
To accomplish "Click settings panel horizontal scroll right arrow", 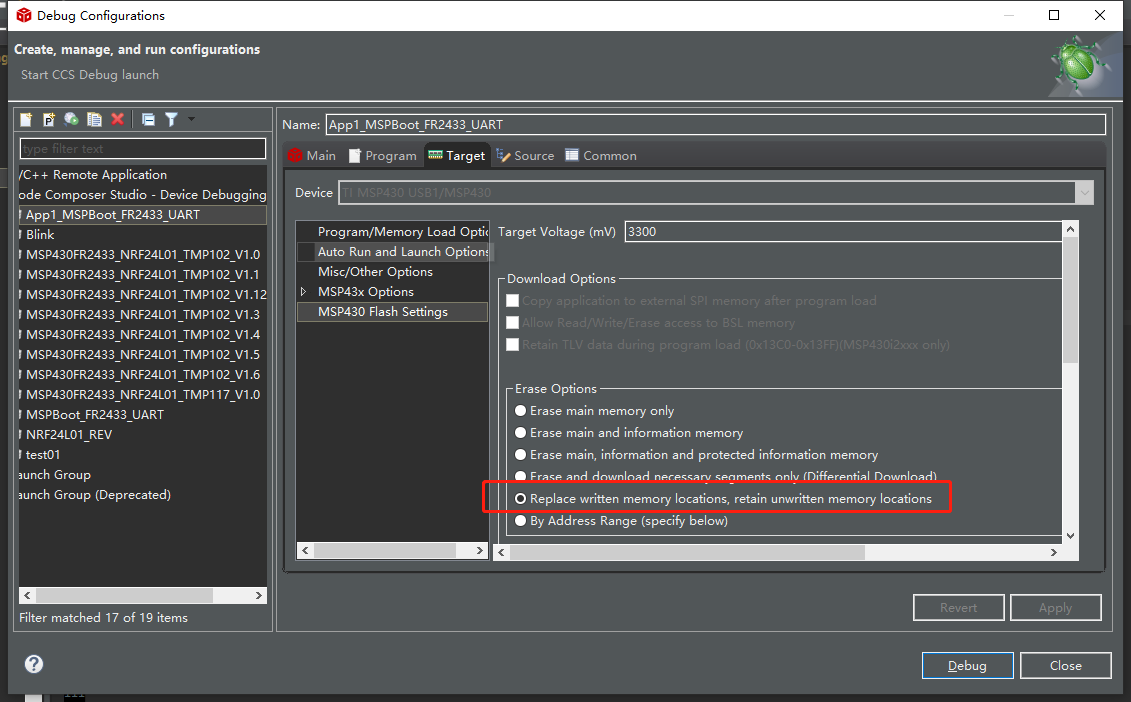I will [1054, 552].
